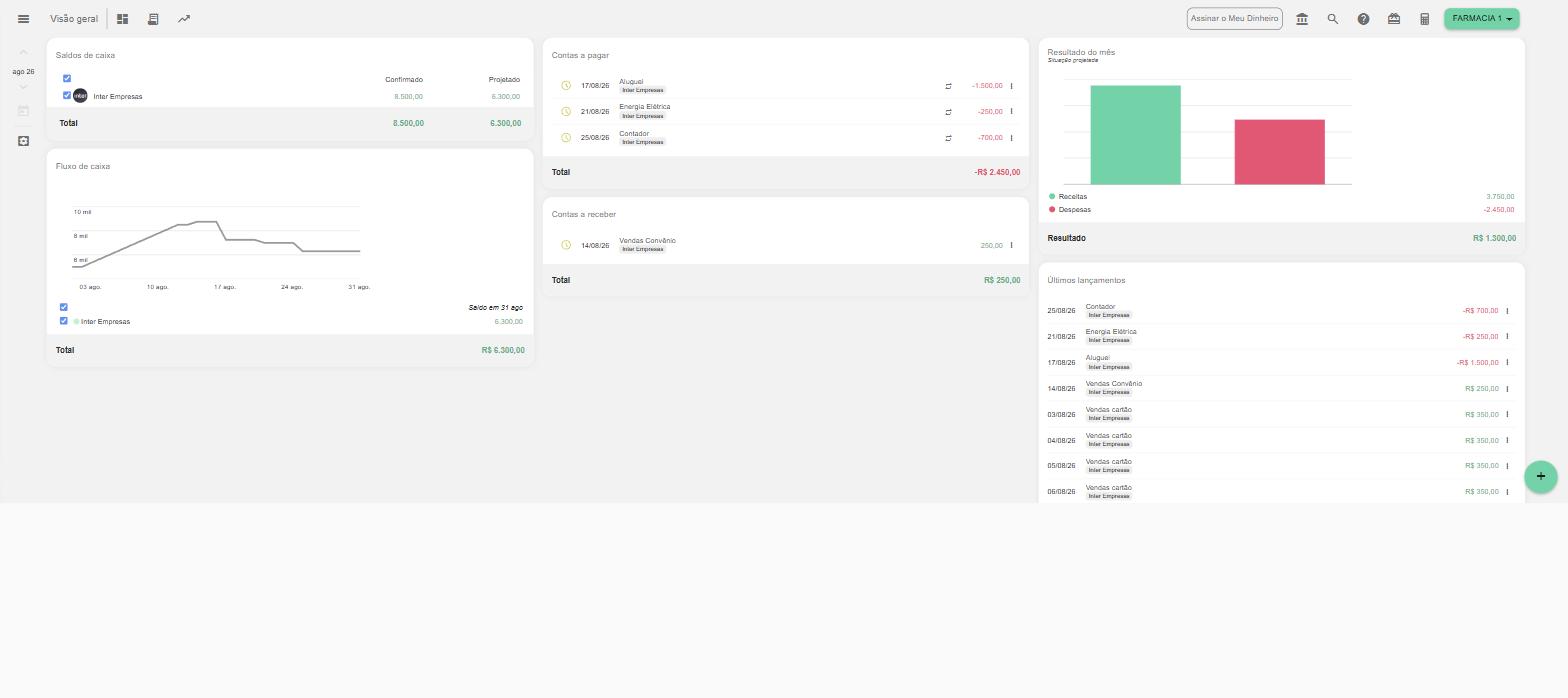Screen dimensions: 1568x698
Task: Click the Confirmado column header
Action: (x=404, y=79)
